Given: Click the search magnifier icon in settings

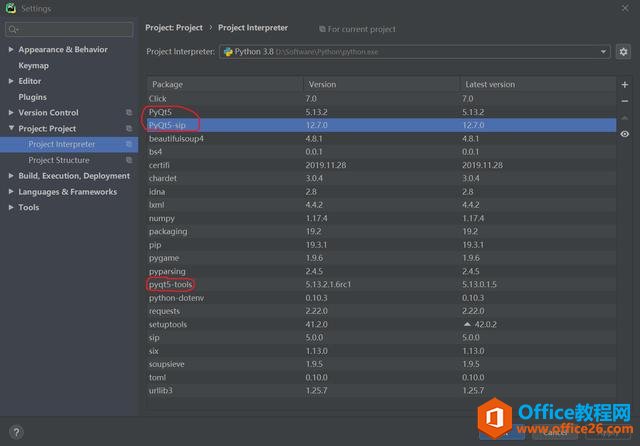Looking at the screenshot, I should pyautogui.click(x=13, y=29).
